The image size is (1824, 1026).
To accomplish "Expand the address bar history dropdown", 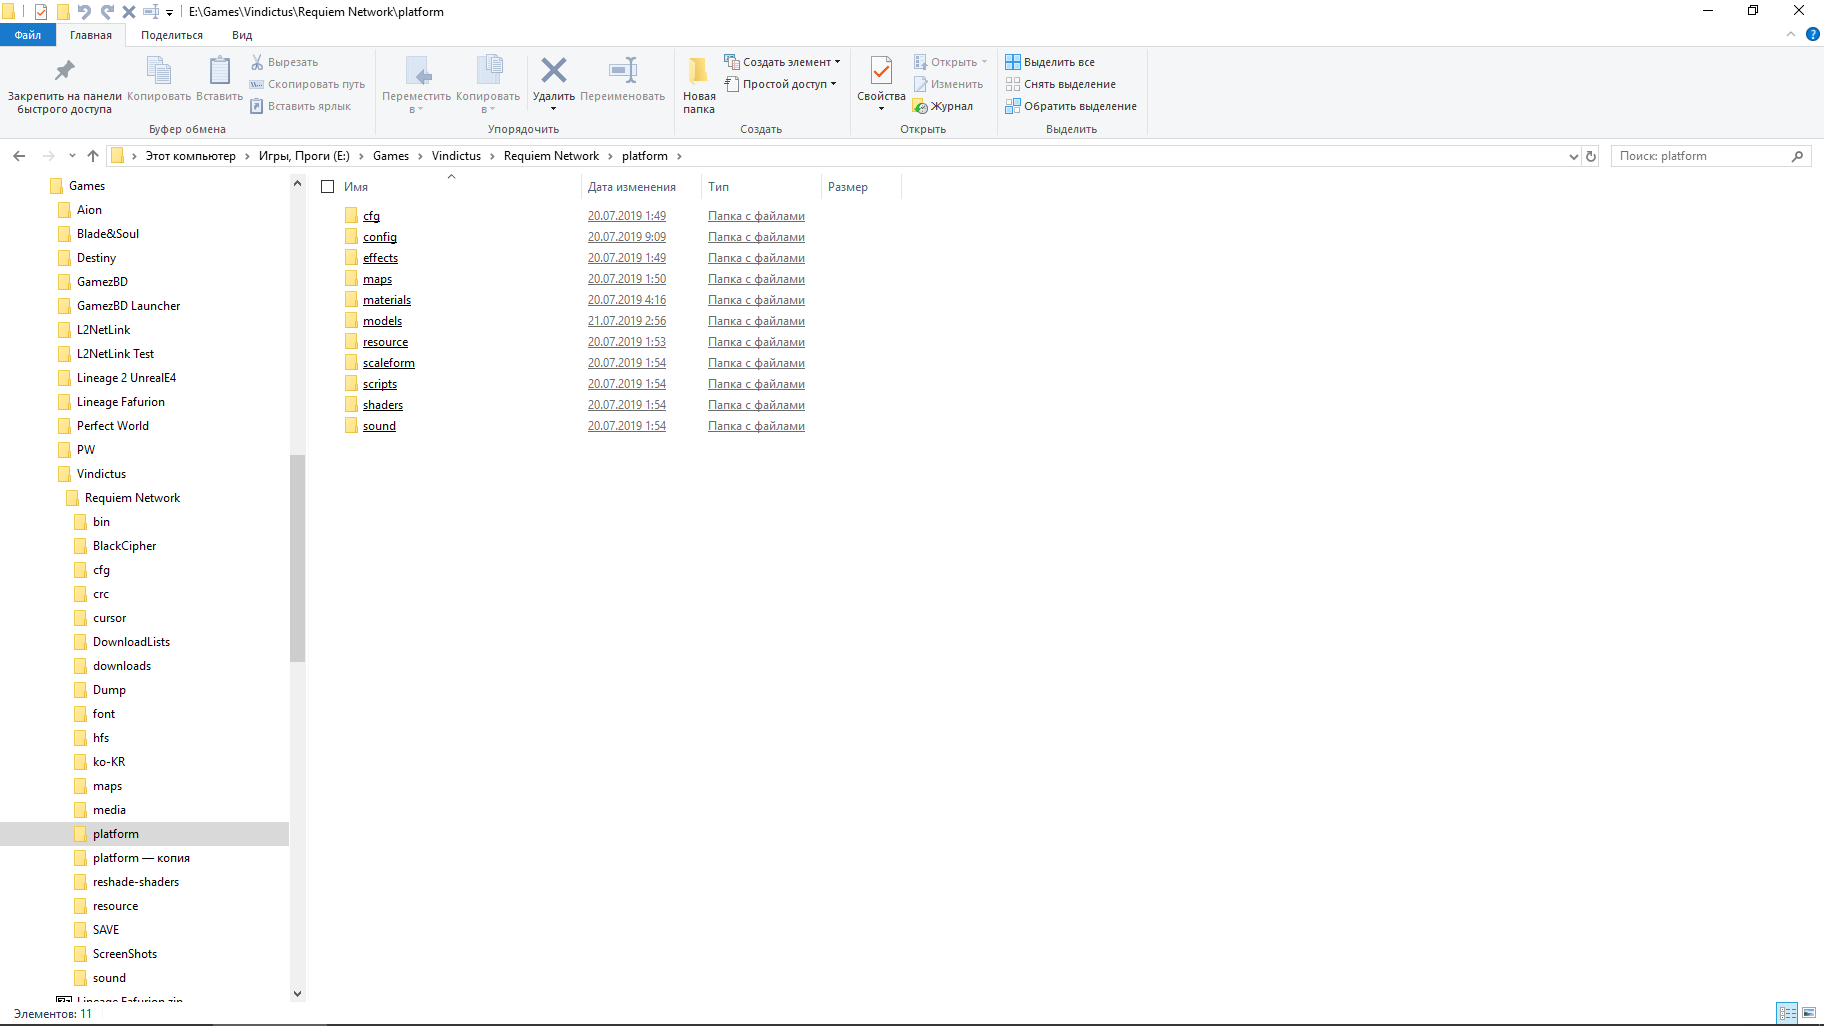I will click(1573, 156).
